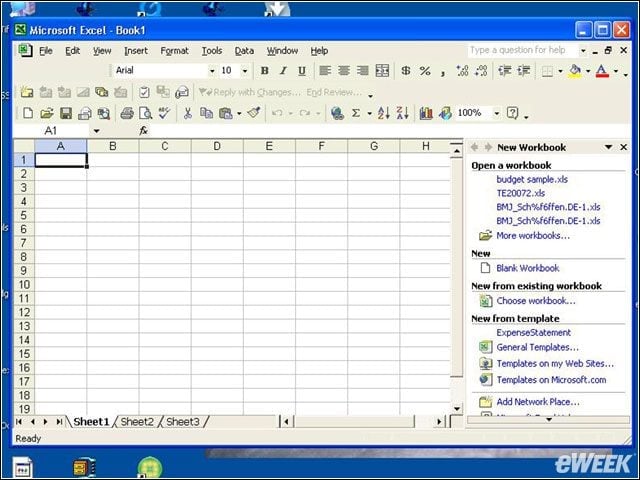The height and width of the screenshot is (480, 640).
Task: Open New Workbook pane menu arrow
Action: (608, 147)
